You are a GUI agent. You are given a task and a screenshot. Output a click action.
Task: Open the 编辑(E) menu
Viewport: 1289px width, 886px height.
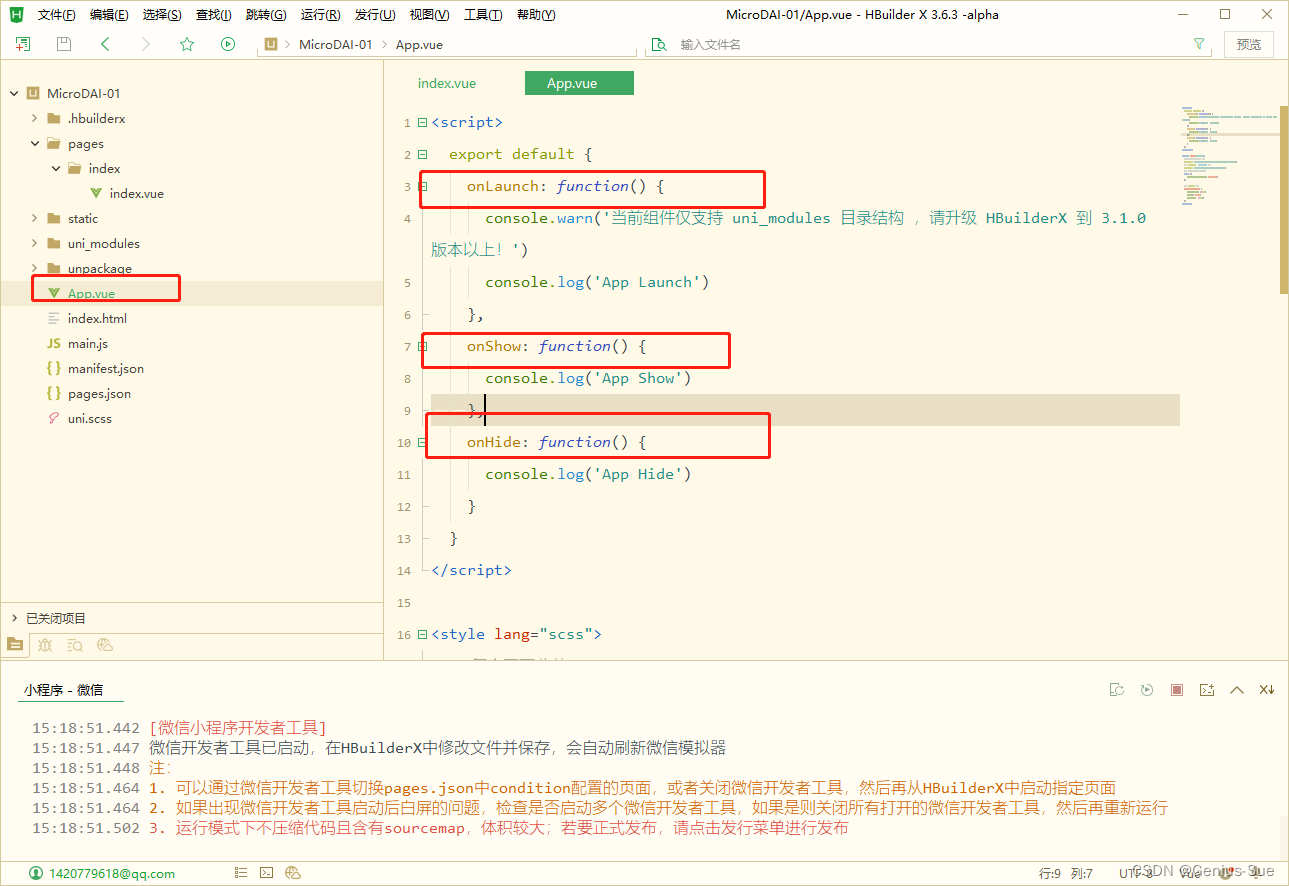pyautogui.click(x=109, y=14)
